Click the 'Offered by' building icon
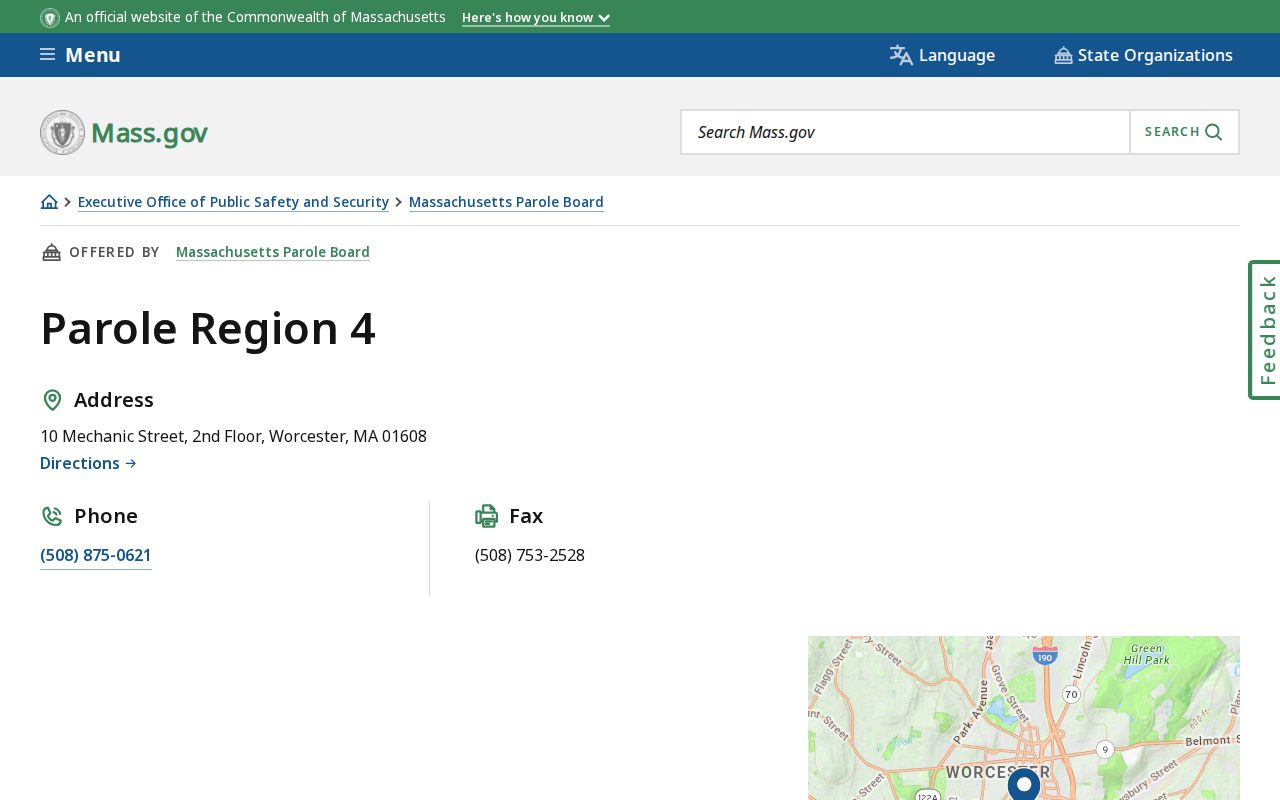 coord(51,252)
